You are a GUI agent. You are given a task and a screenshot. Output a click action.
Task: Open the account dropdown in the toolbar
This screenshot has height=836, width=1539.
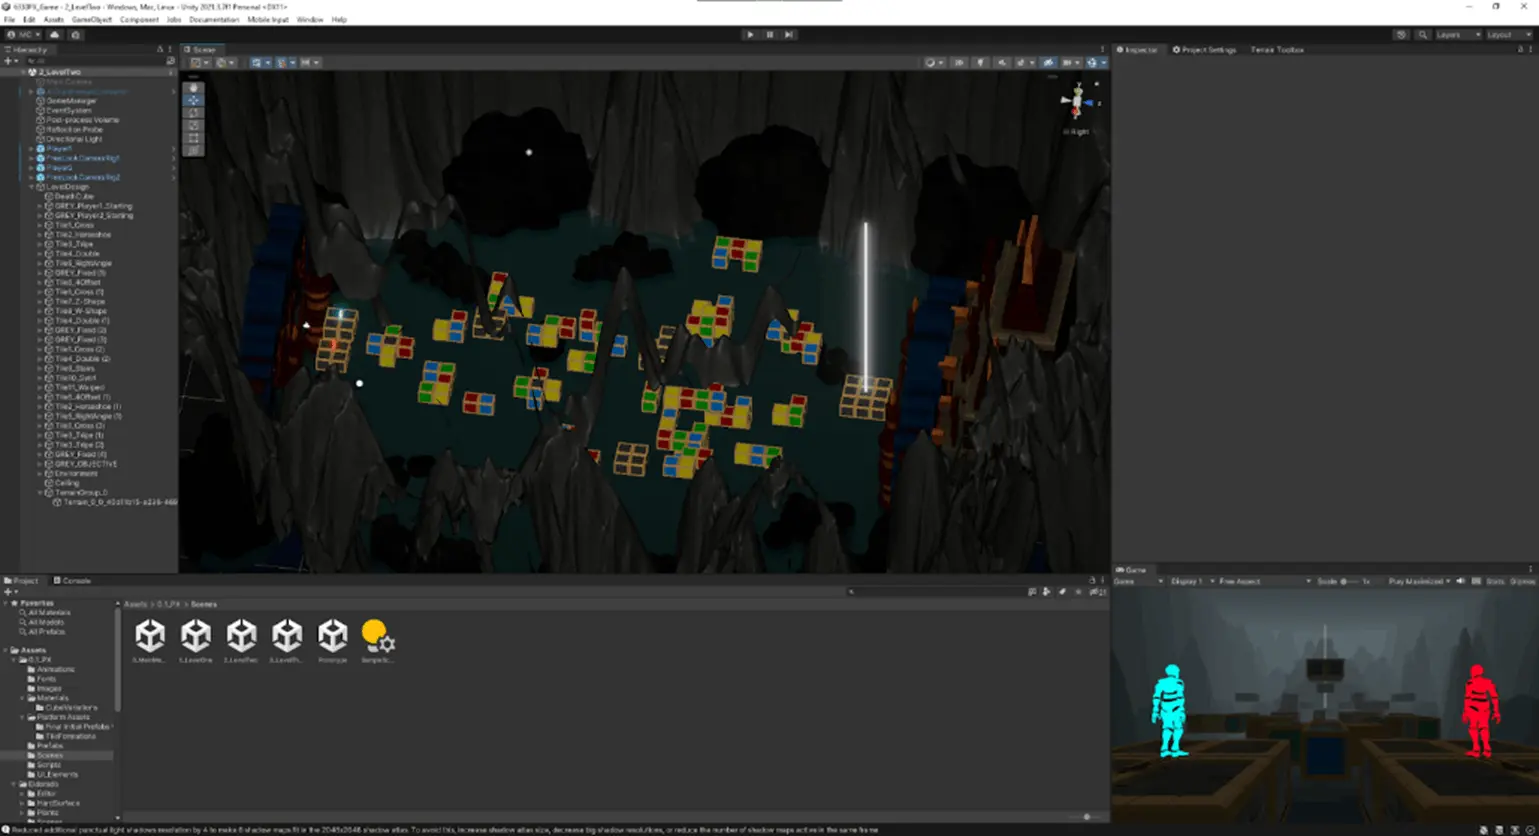pyautogui.click(x=24, y=35)
